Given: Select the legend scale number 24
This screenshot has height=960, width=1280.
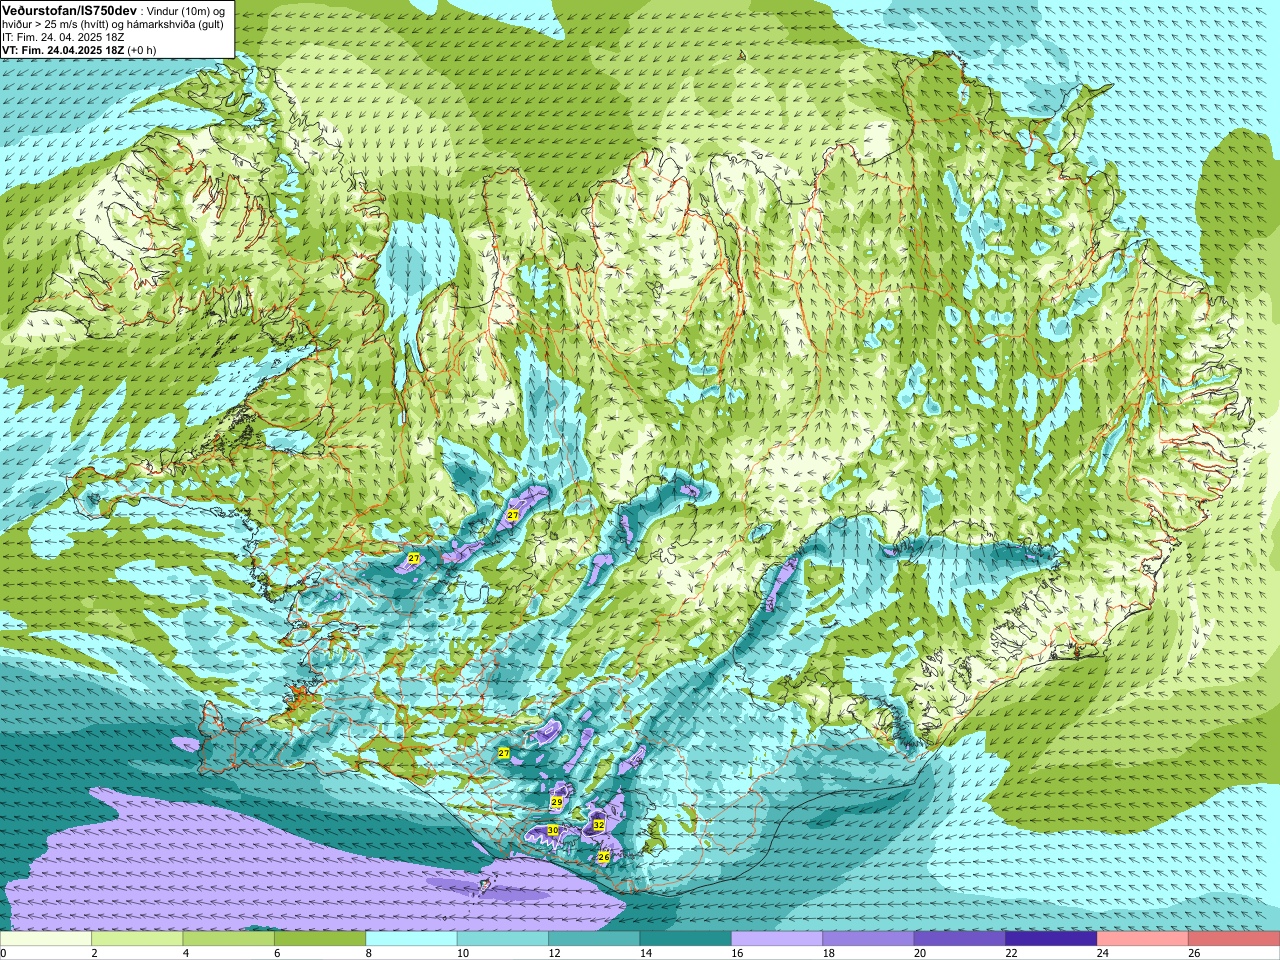Looking at the screenshot, I should tap(1103, 953).
